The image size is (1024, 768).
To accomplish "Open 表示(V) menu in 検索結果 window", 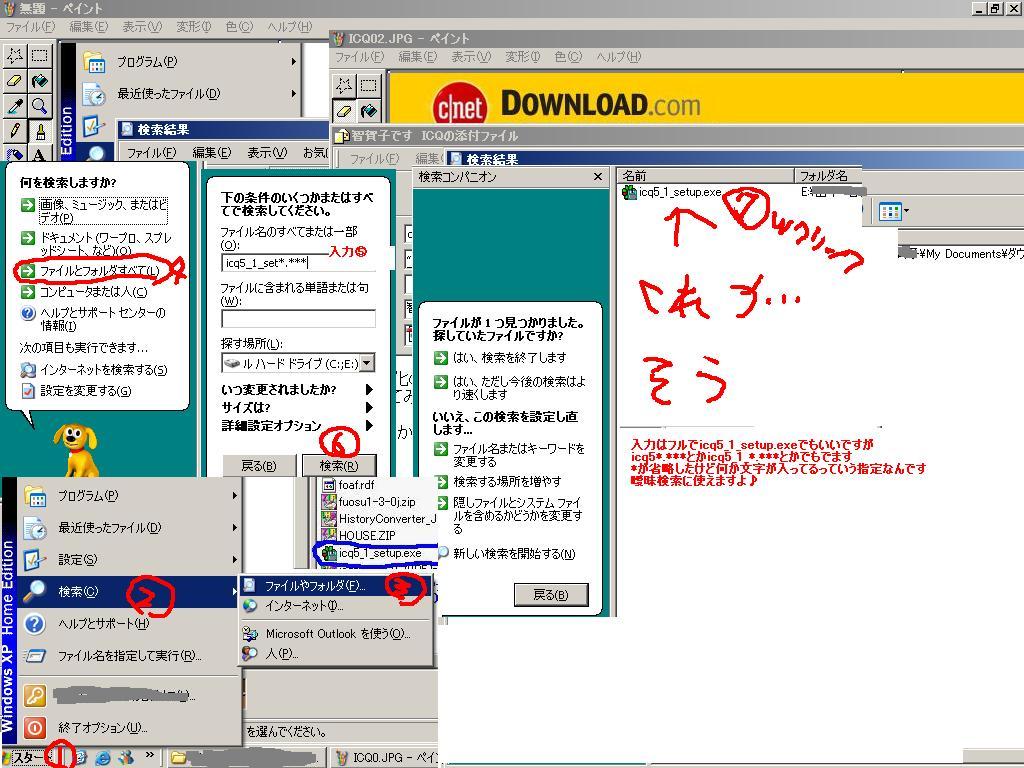I will 266,152.
